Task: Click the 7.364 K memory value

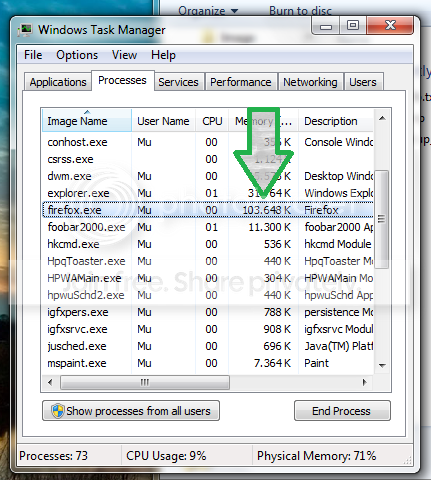Action: (273, 363)
